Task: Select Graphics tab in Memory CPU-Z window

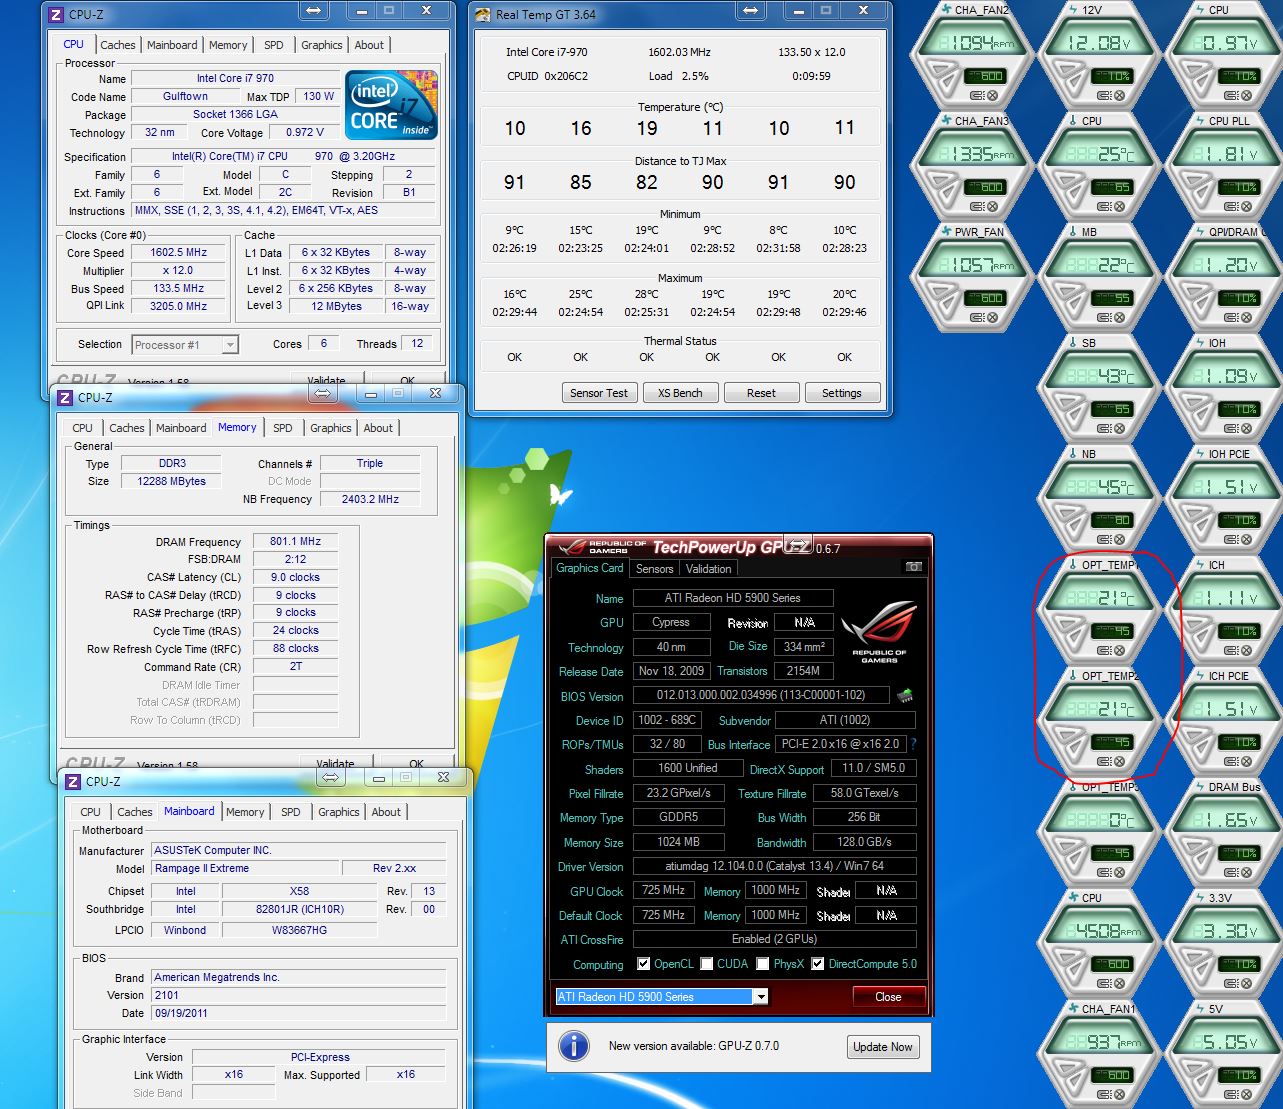Action: tap(331, 428)
